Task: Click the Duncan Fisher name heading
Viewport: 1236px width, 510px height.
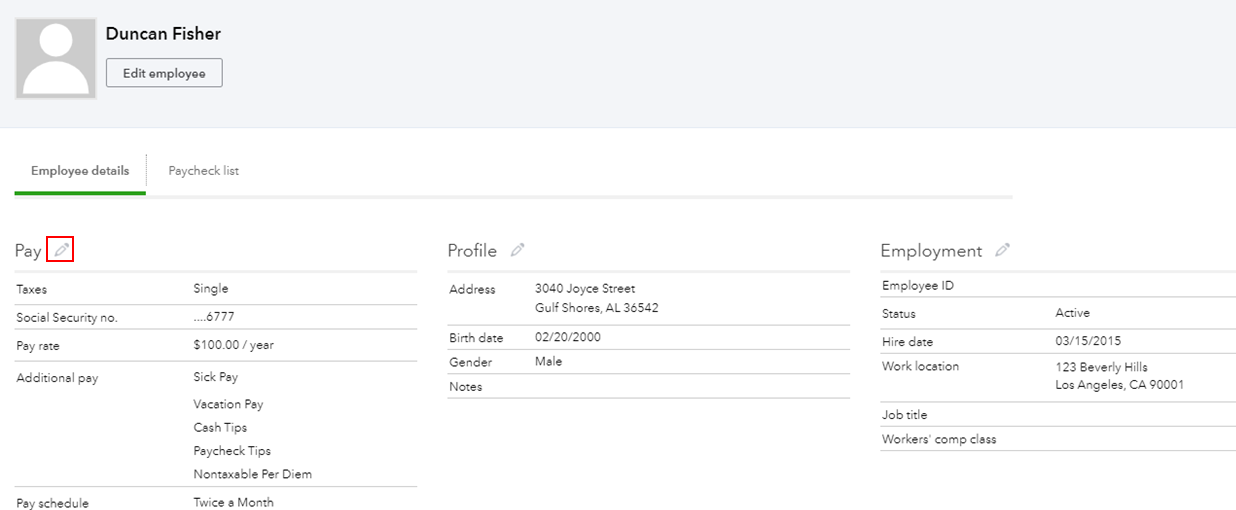Action: [x=163, y=34]
